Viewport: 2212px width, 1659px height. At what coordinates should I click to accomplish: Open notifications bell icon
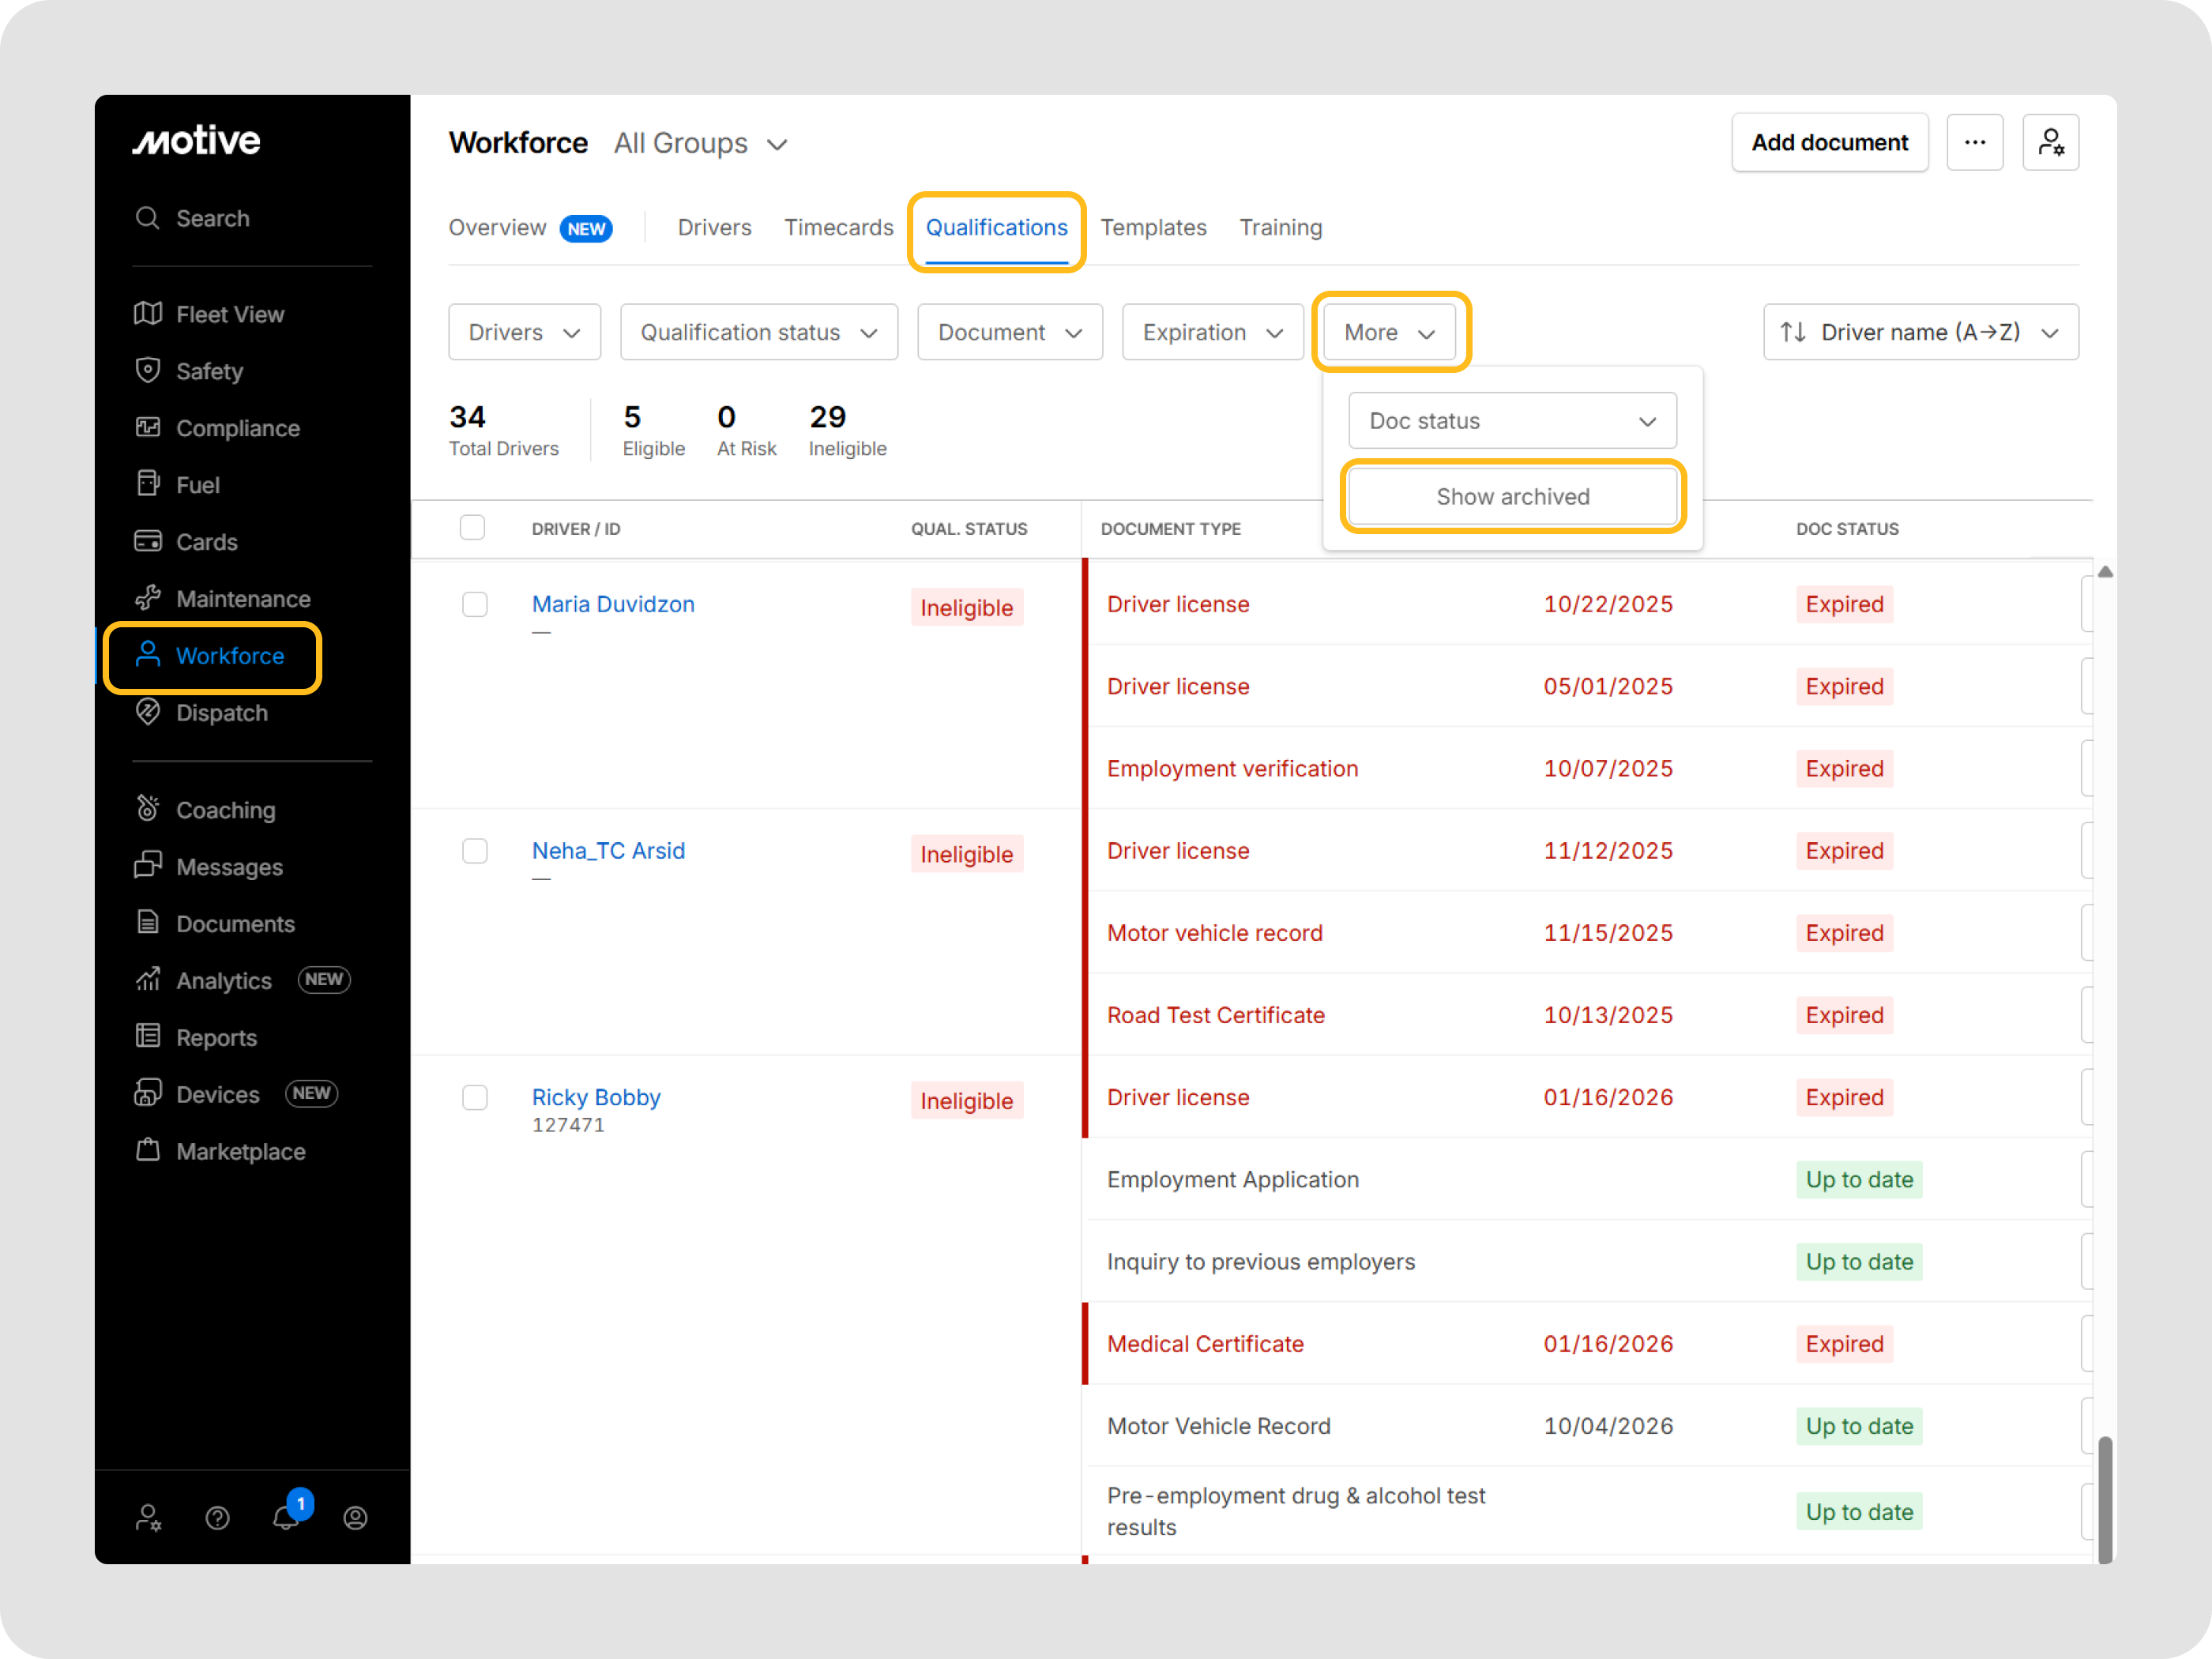(x=286, y=1517)
